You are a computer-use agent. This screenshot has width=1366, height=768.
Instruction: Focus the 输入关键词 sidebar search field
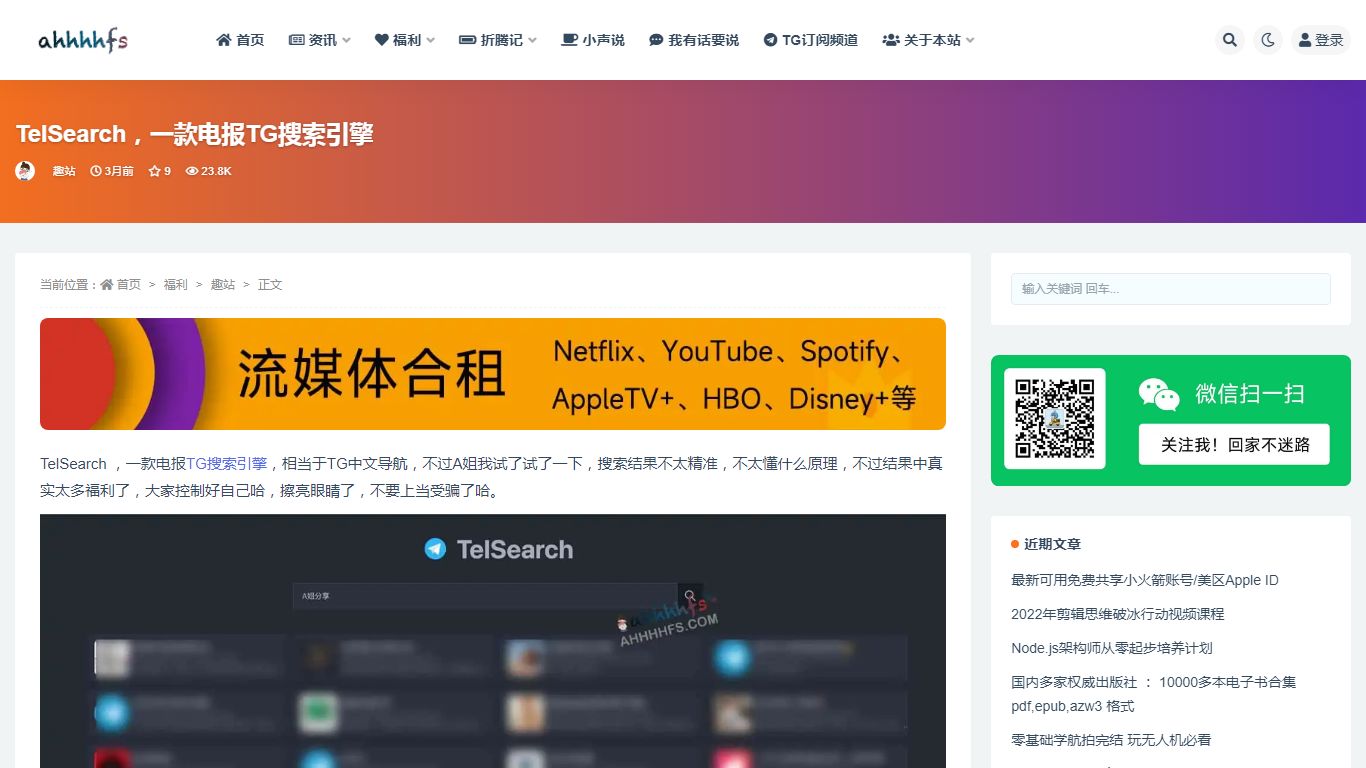(1171, 289)
